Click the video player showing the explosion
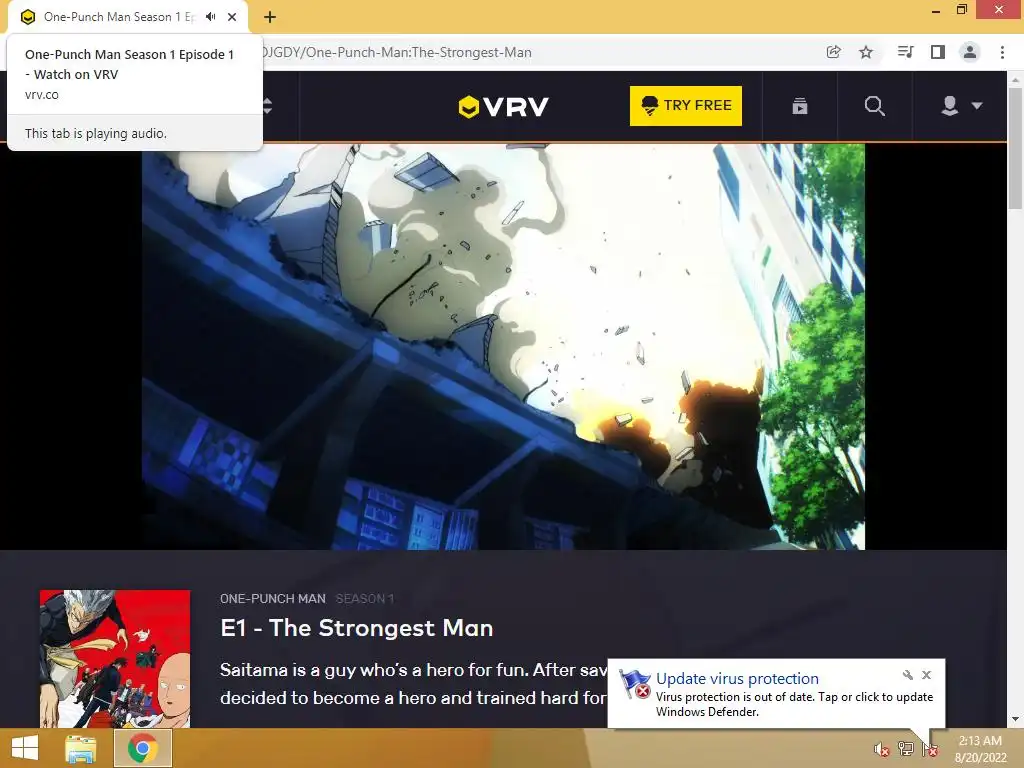 [504, 347]
